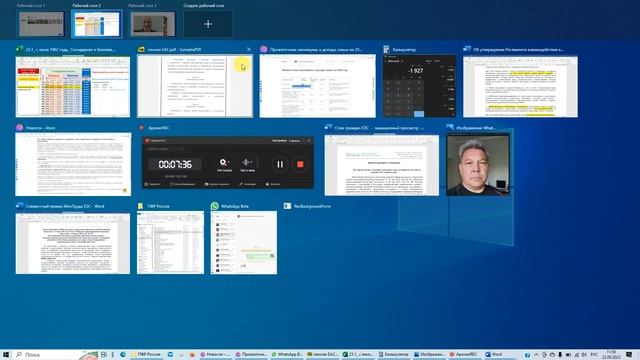Open the clock and calendar flyout
Screen dimensions: 640x360
click(611, 355)
